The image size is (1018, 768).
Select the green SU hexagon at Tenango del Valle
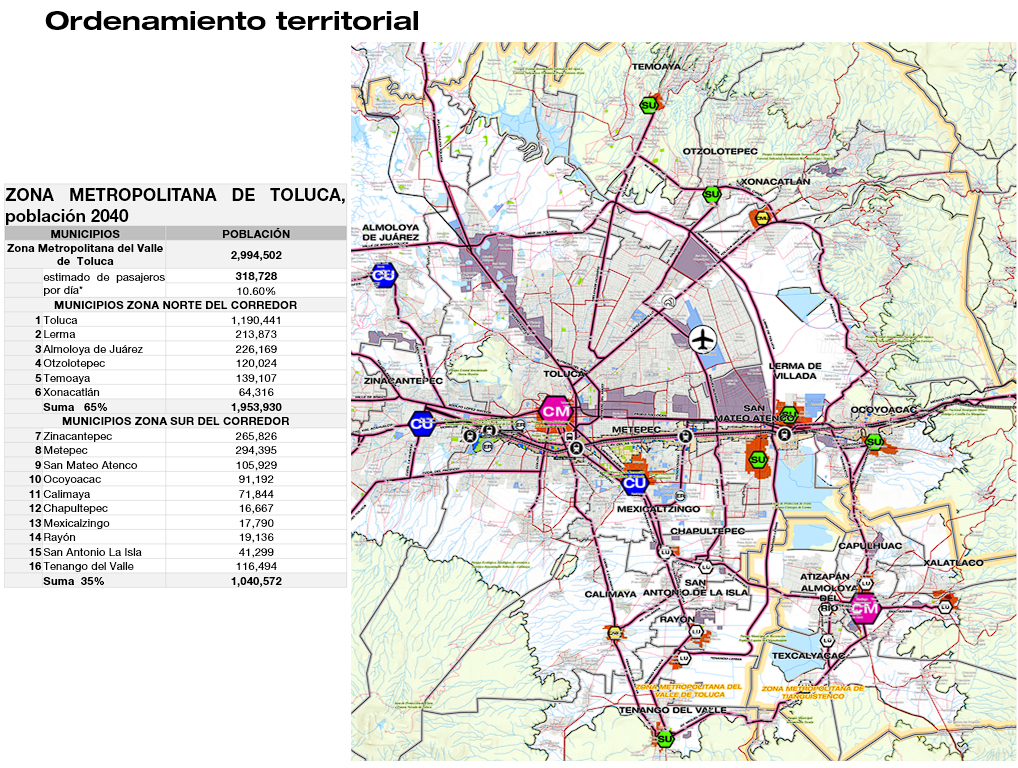pyautogui.click(x=665, y=739)
